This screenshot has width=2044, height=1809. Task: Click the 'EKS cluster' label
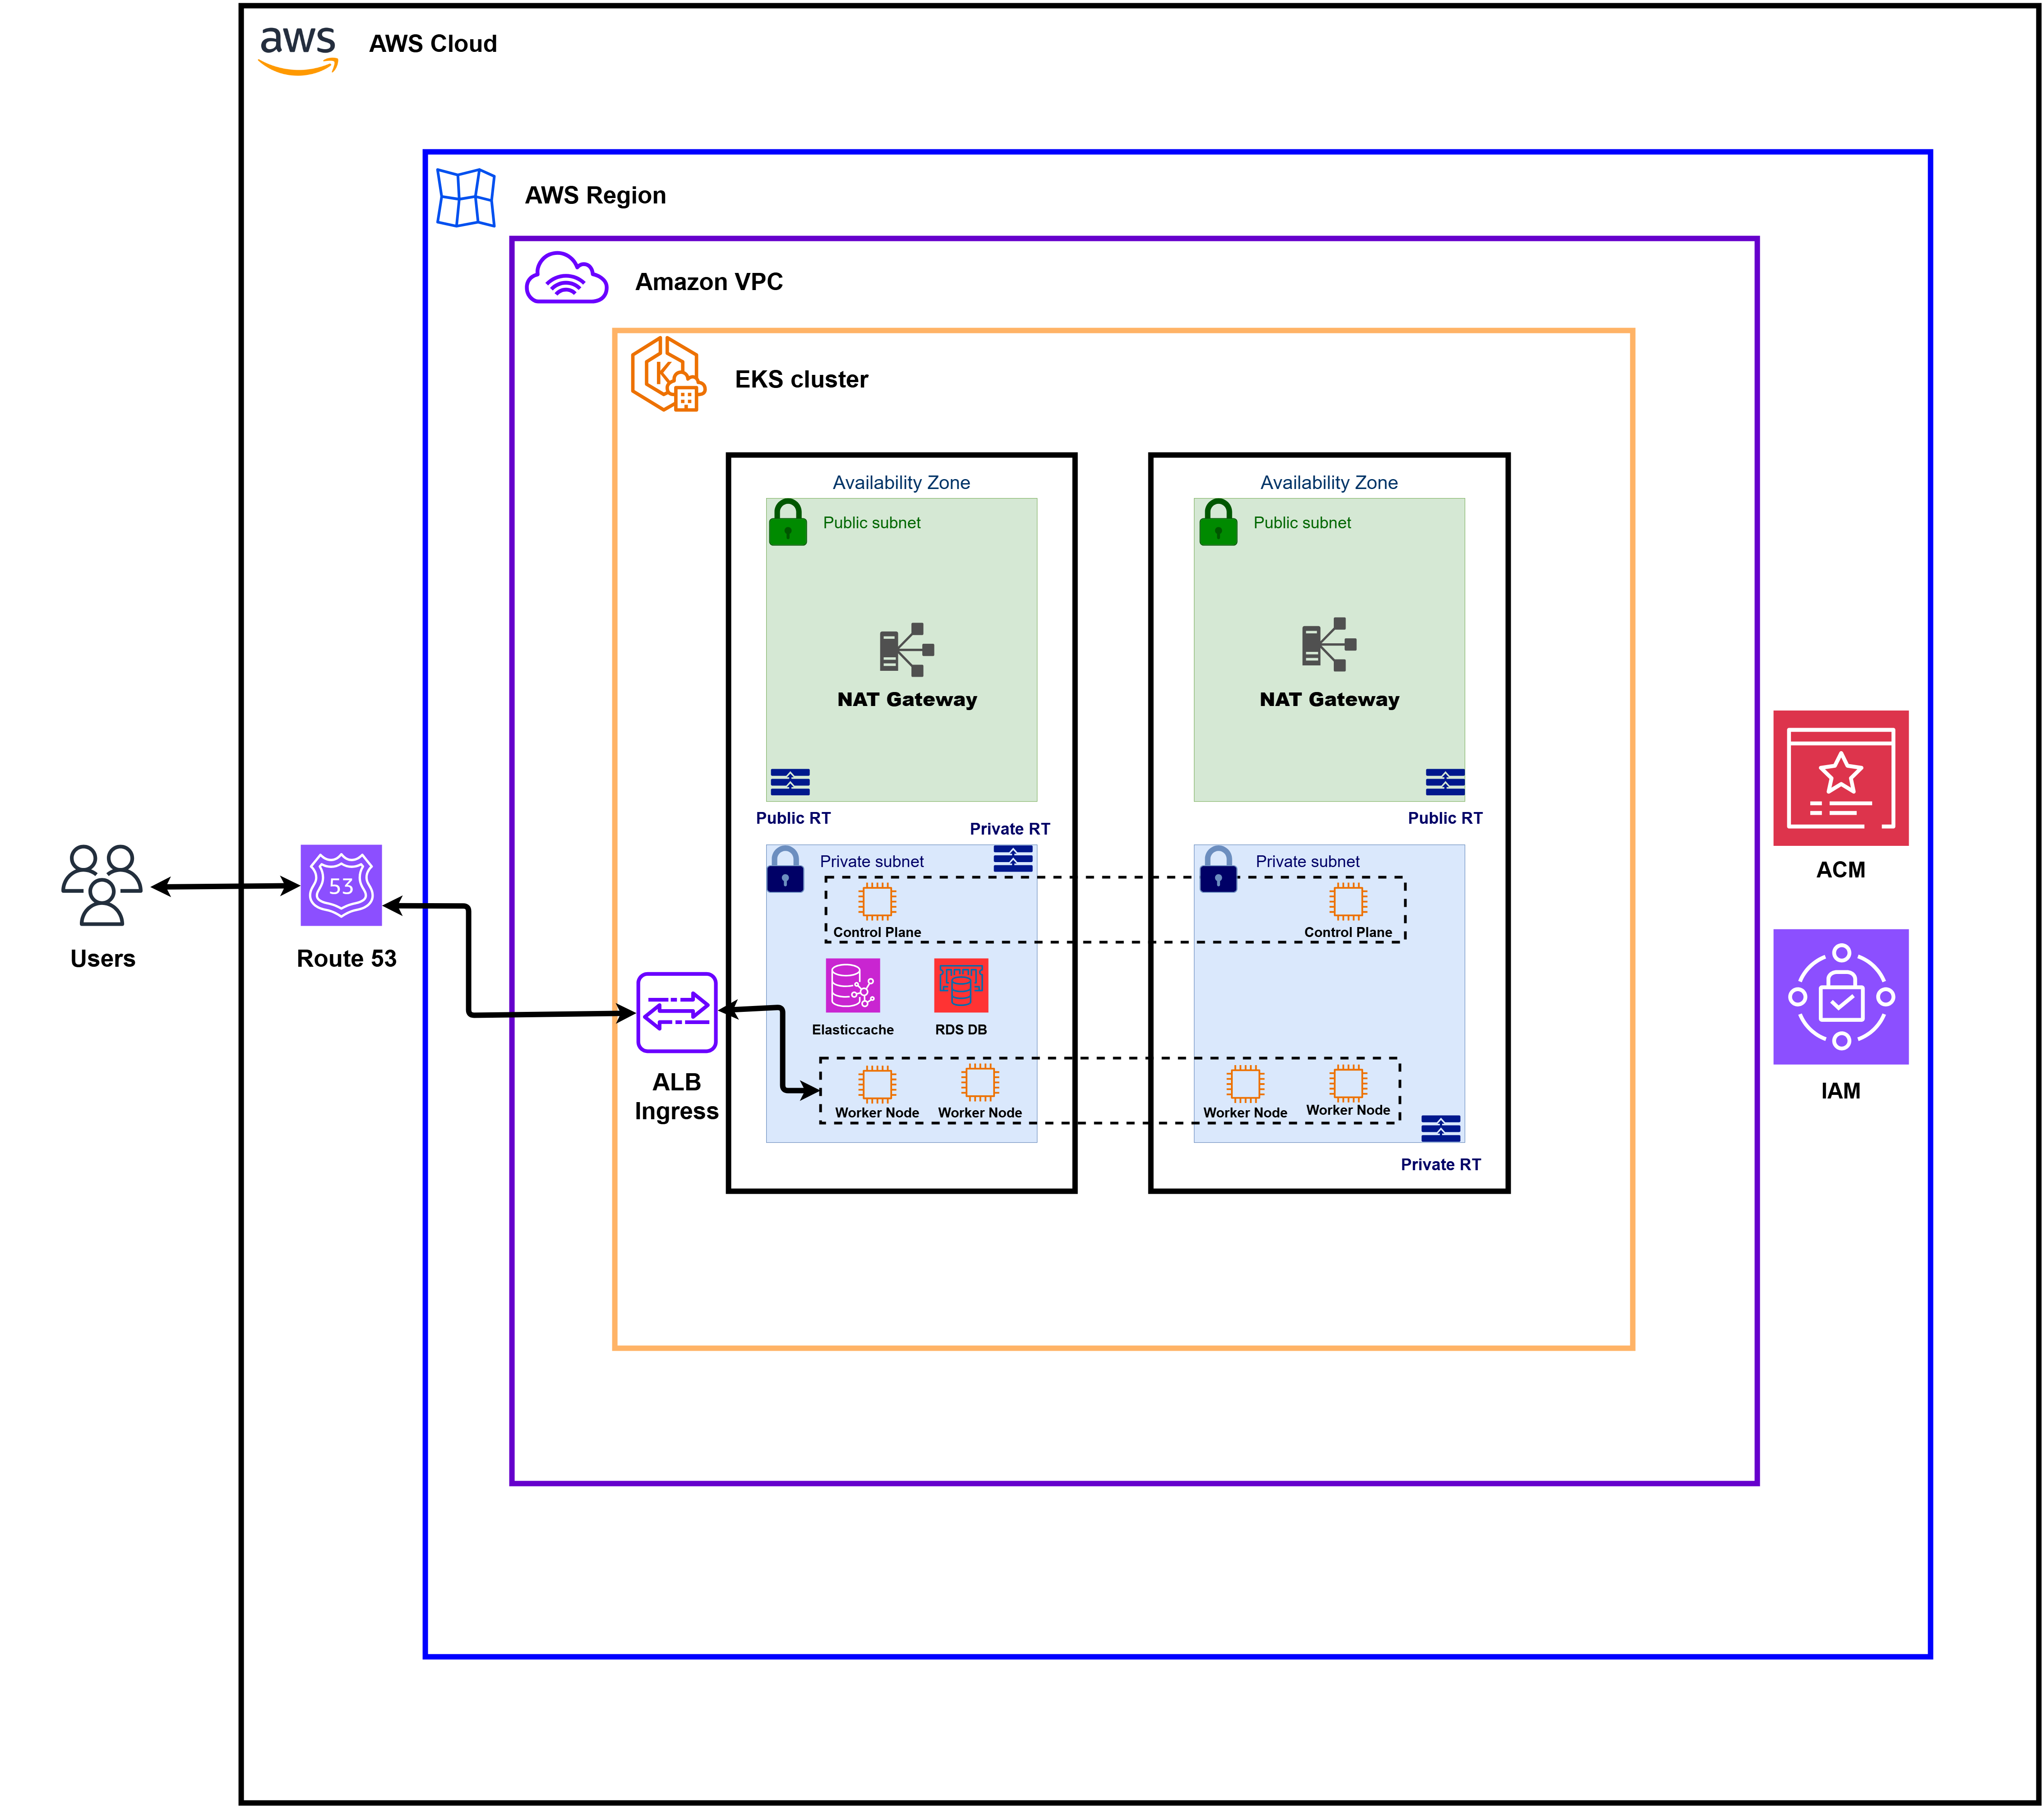coord(801,379)
